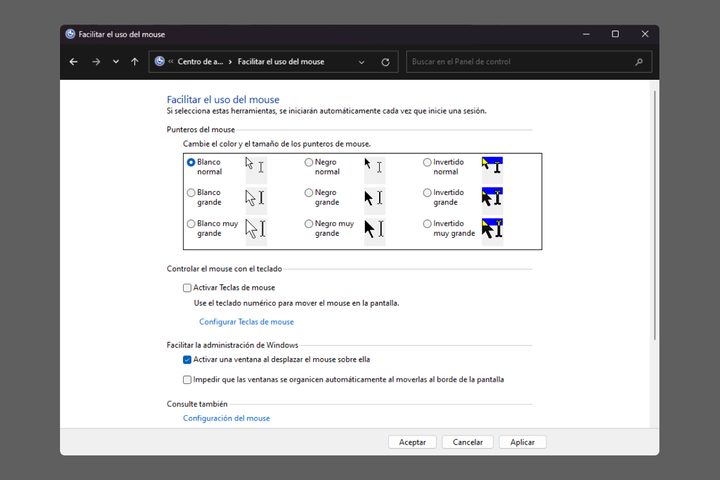The image size is (720, 480).
Task: Click the Refresh icon beside address bar
Action: (x=385, y=62)
